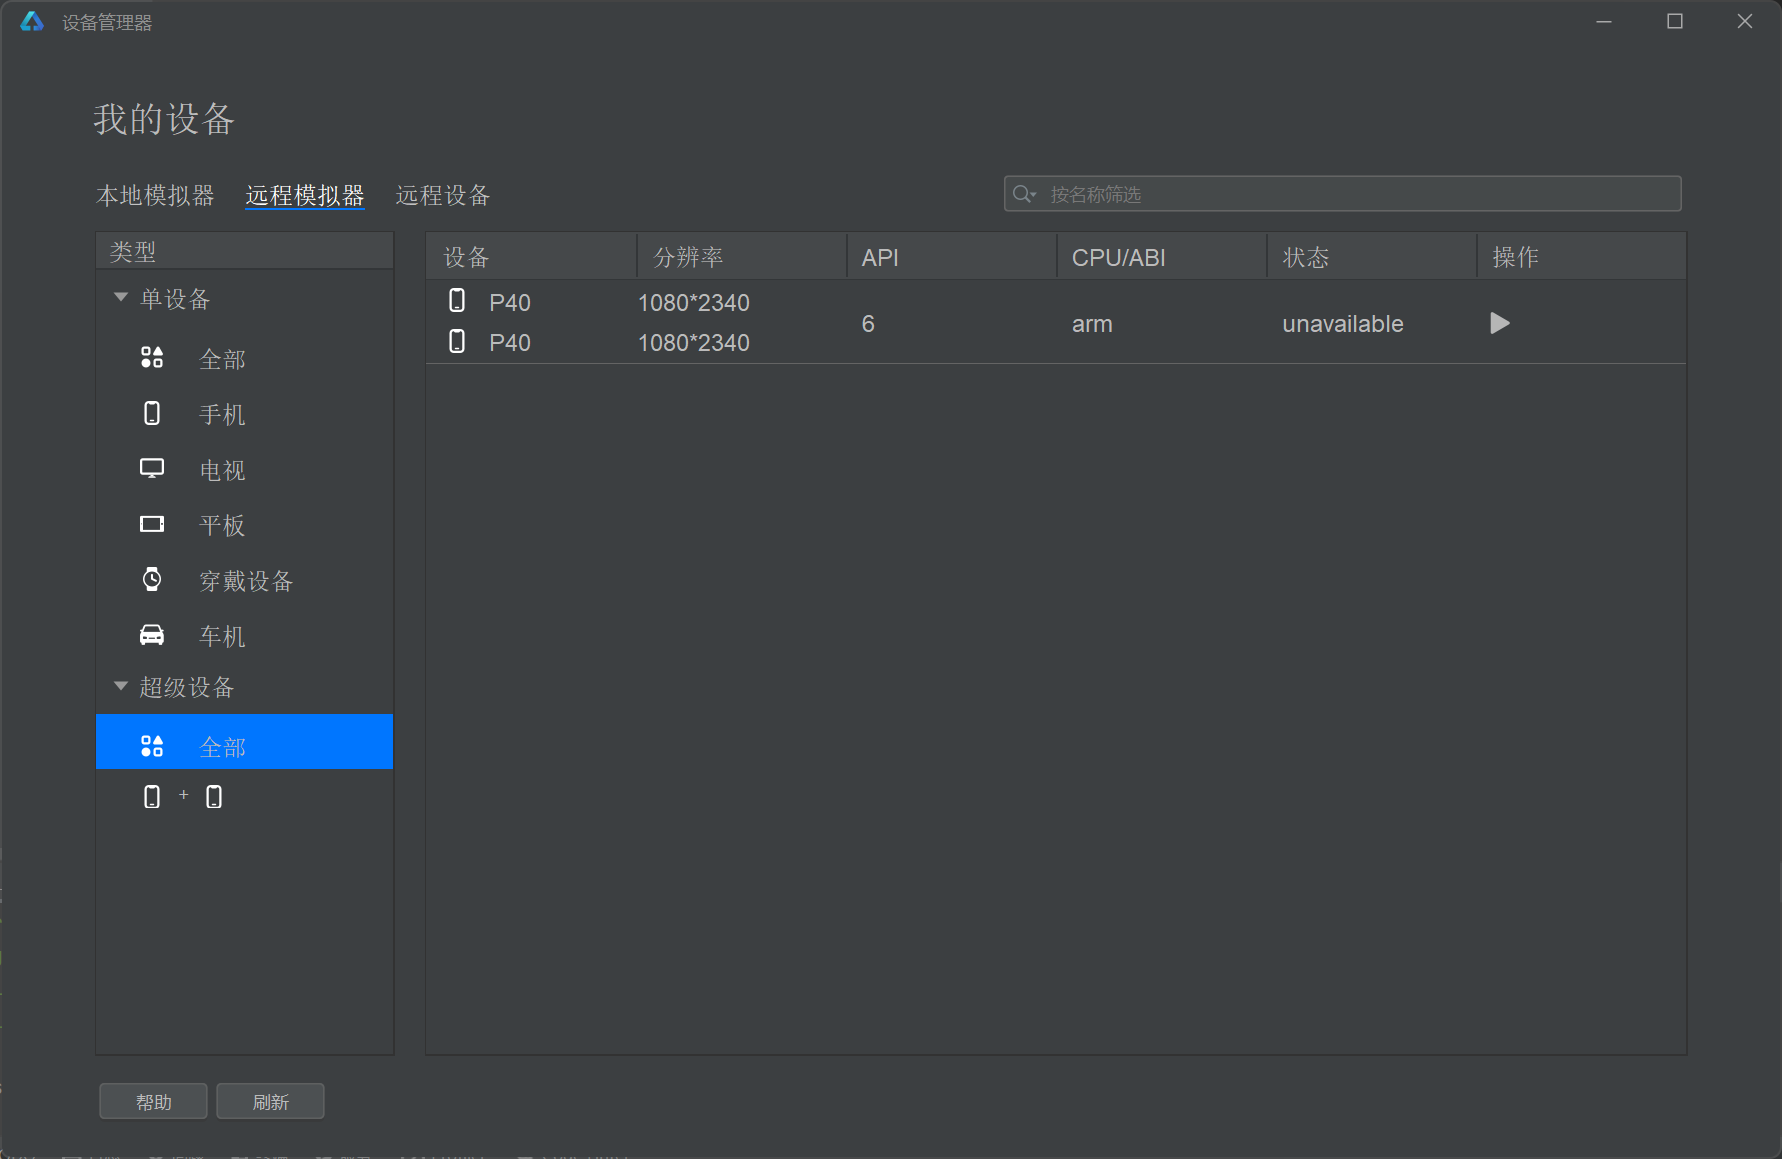
Task: Click the 刷新 button
Action: click(x=270, y=1101)
